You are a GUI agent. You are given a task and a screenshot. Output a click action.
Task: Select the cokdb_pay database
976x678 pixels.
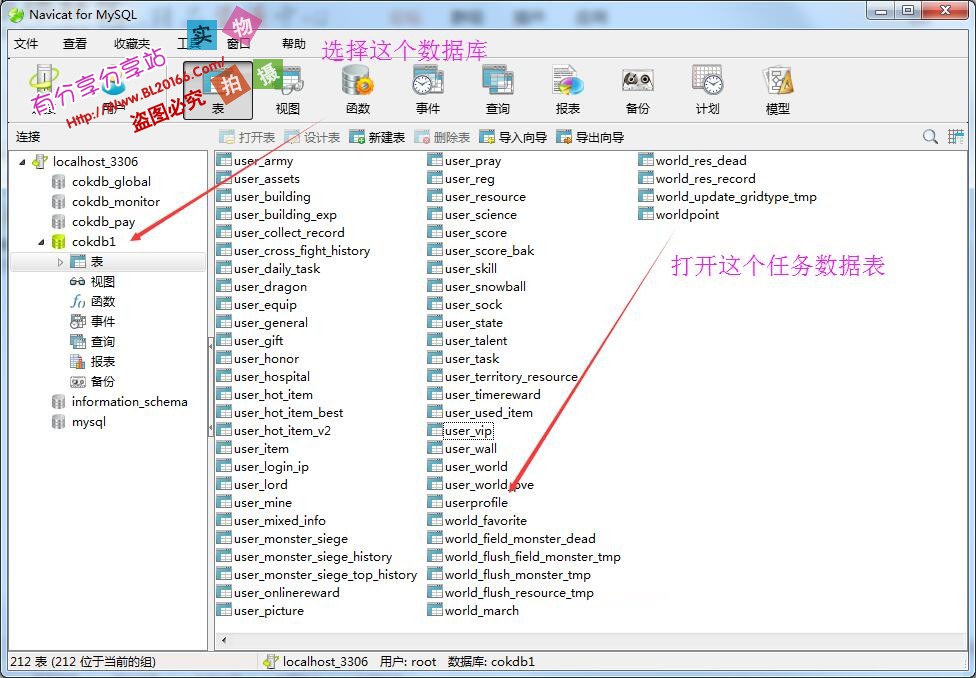pos(94,222)
